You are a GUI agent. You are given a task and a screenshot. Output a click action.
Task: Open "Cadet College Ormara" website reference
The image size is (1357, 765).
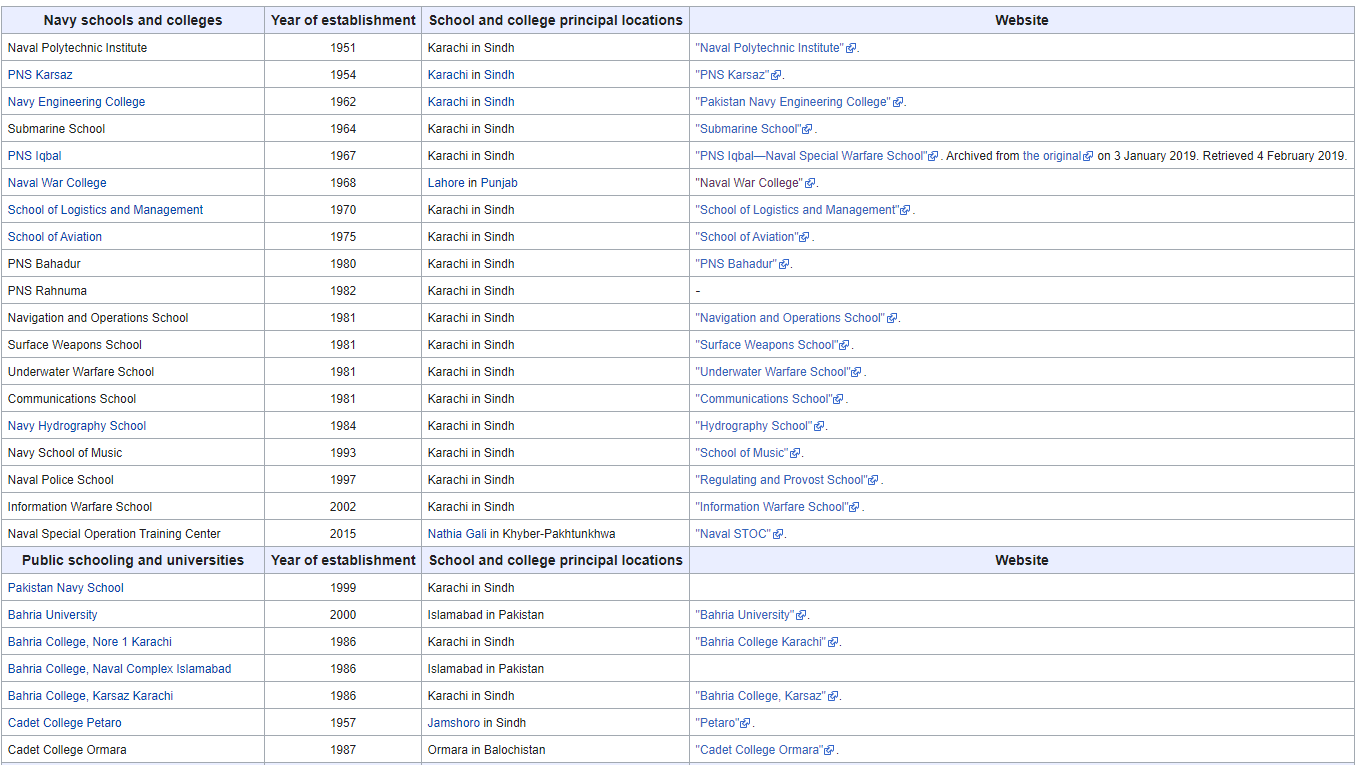[759, 750]
